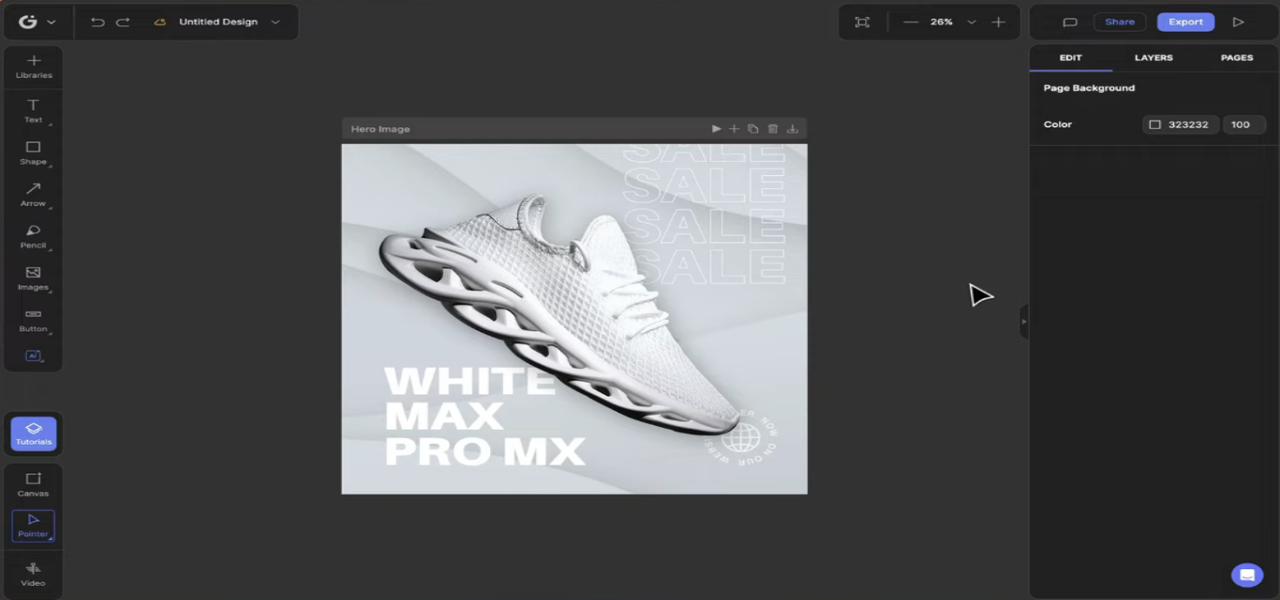Select the Text tool

pyautogui.click(x=33, y=111)
